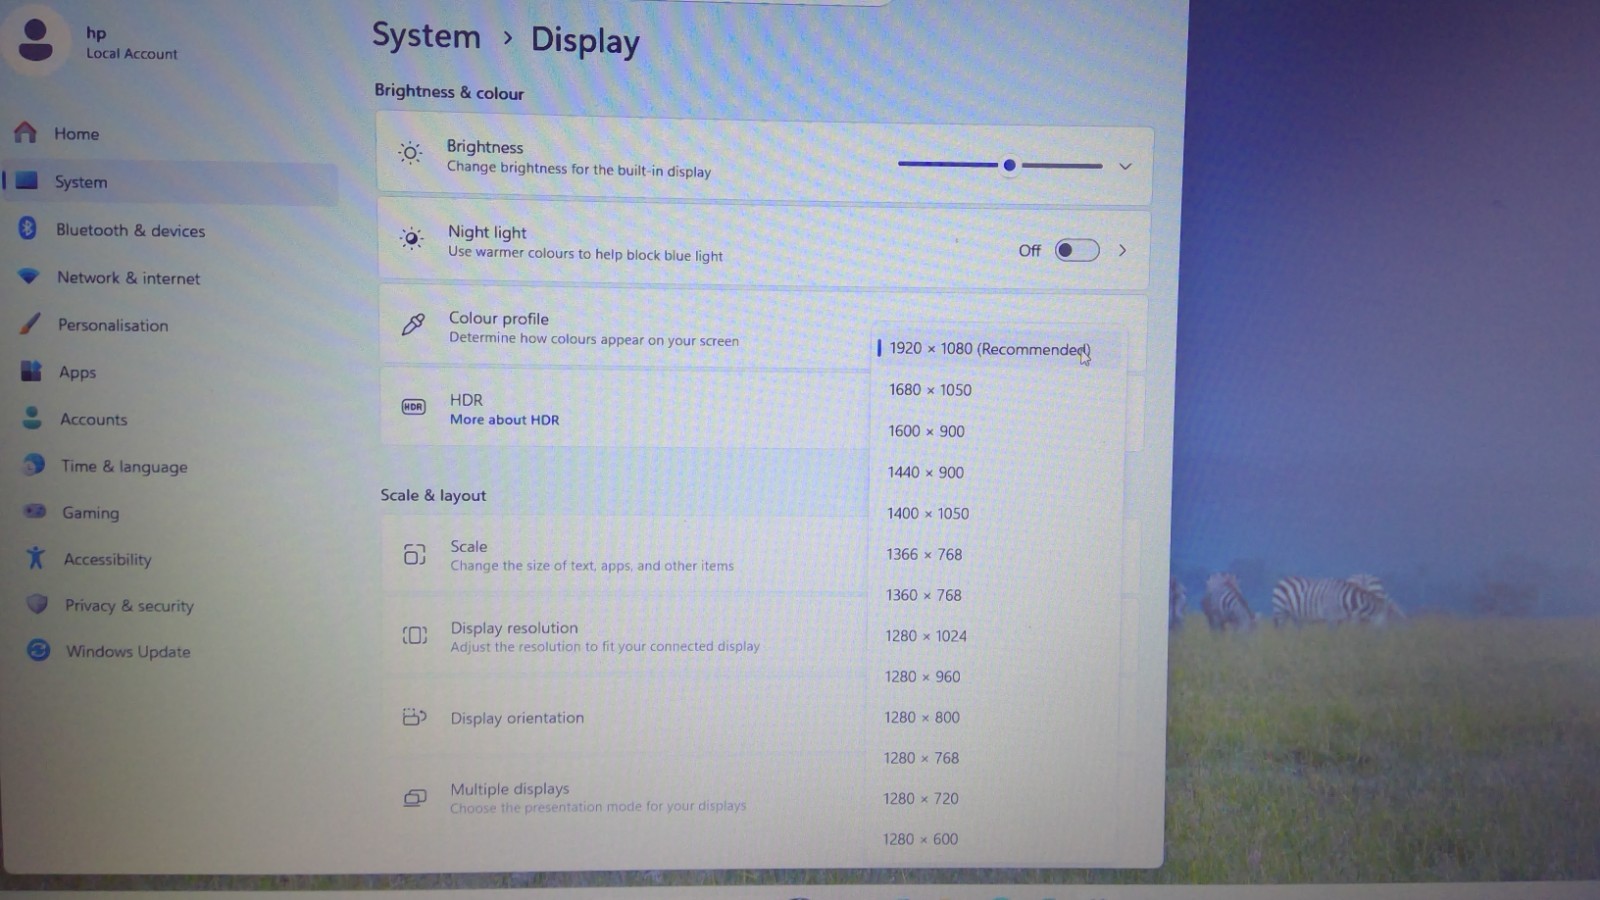Click the hp user account avatar
This screenshot has height=900, width=1600.
pyautogui.click(x=36, y=41)
